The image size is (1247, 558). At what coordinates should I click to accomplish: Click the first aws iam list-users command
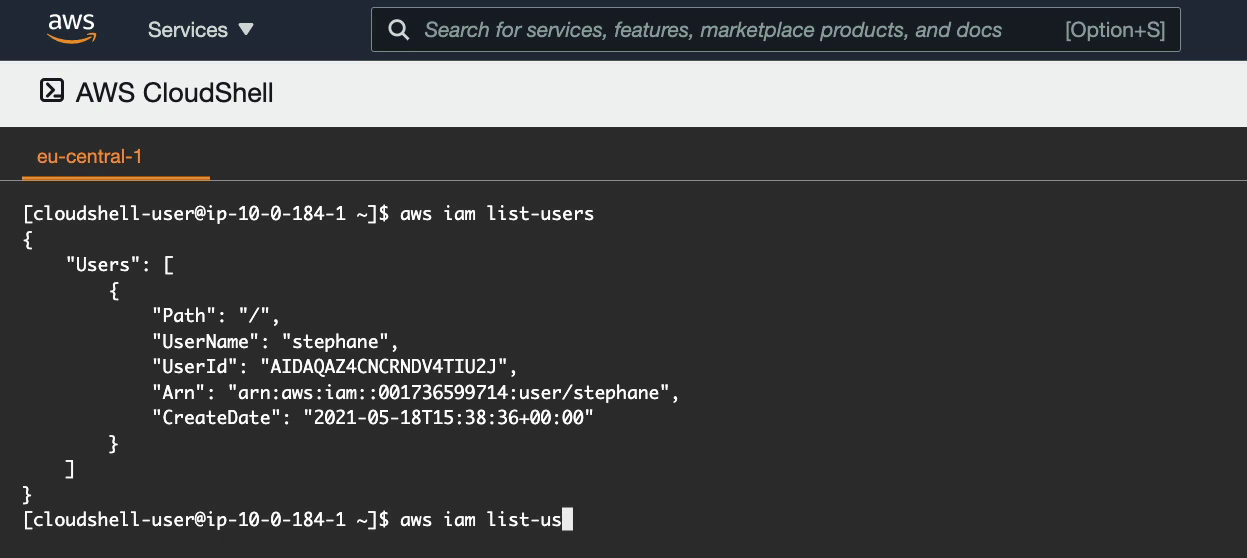coord(497,213)
